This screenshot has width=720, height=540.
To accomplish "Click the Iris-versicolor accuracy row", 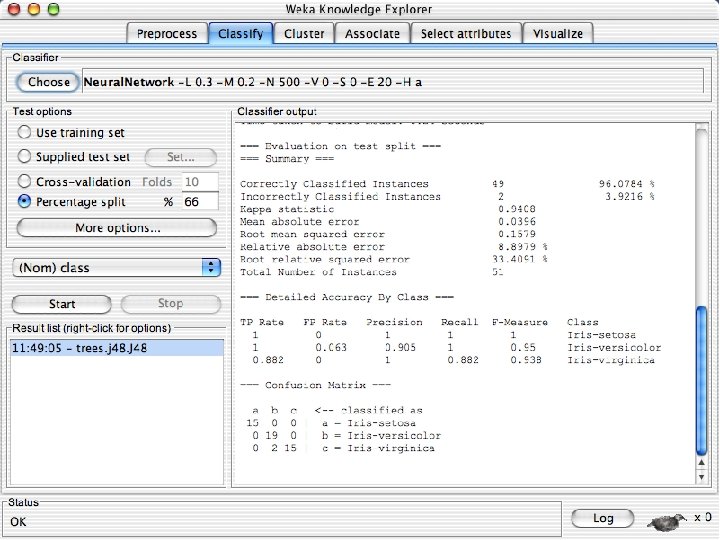I will point(450,348).
